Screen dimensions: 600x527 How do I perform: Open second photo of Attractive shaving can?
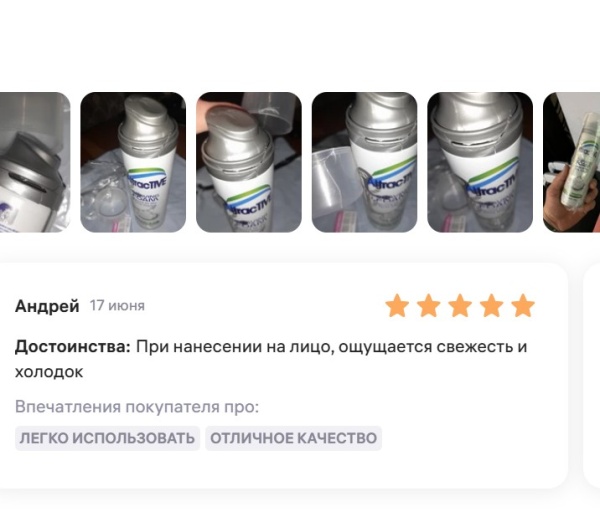click(133, 162)
